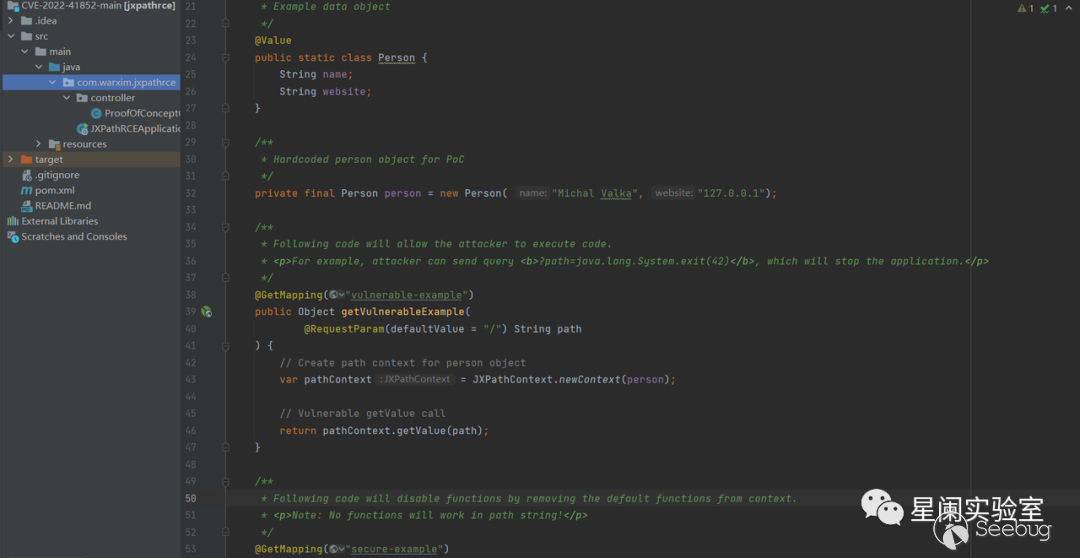
Task: Select the README.md file
Action: click(x=63, y=205)
